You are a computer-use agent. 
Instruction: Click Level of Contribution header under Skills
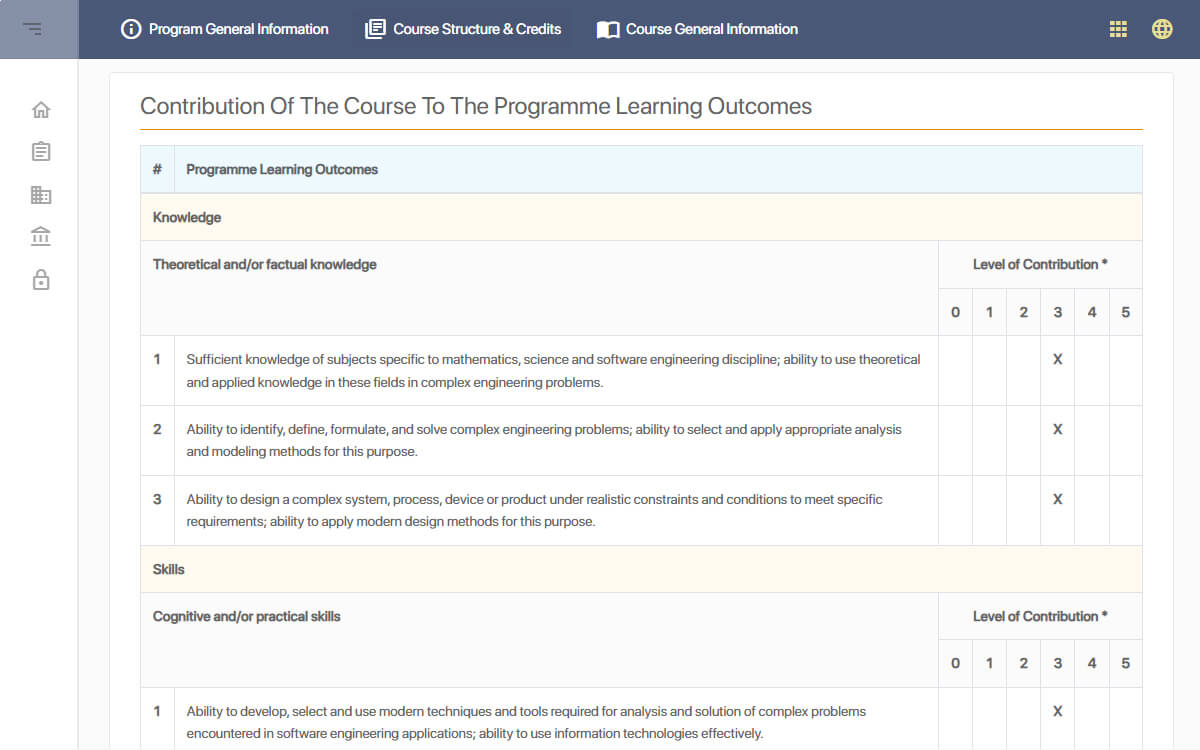(1040, 617)
